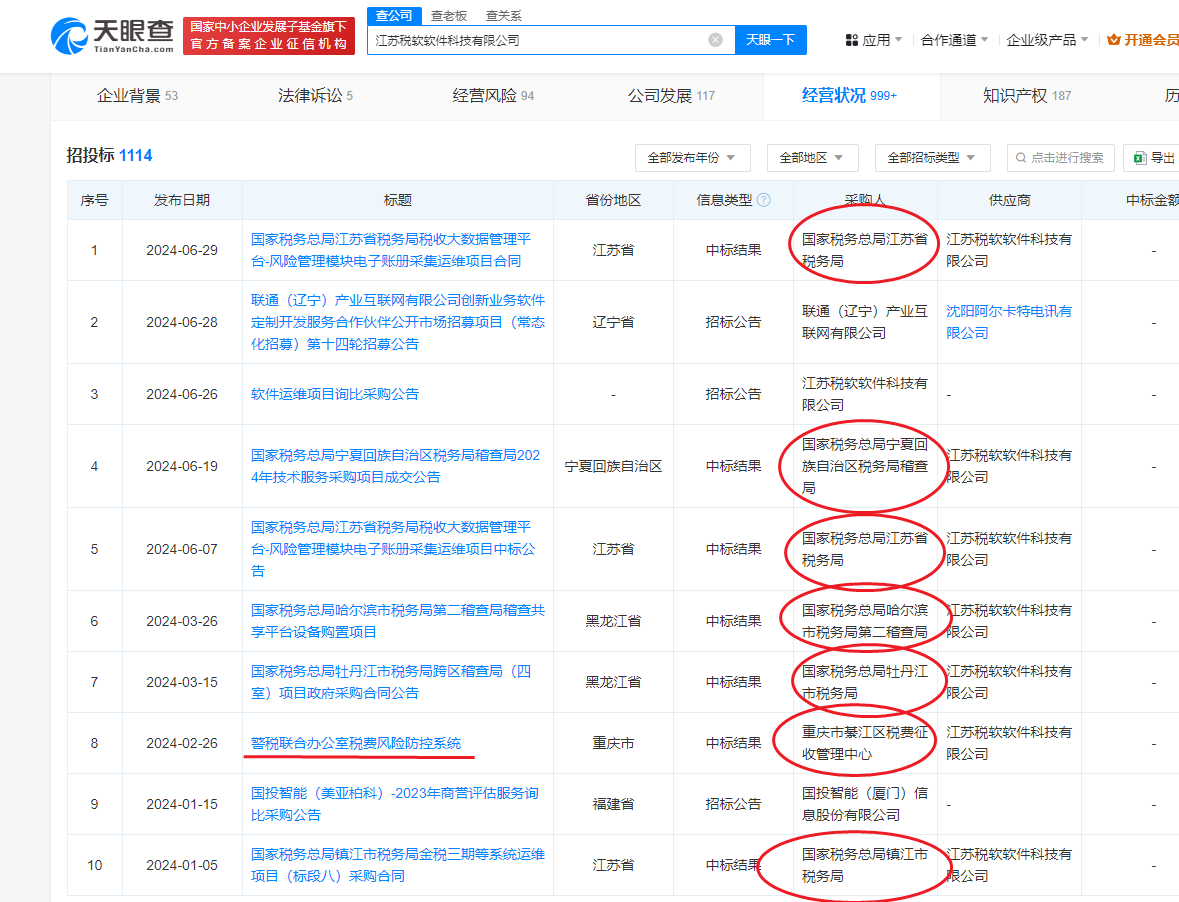Open the 软件运维项目询比采购公告 link
The width and height of the screenshot is (1179, 902).
click(335, 394)
